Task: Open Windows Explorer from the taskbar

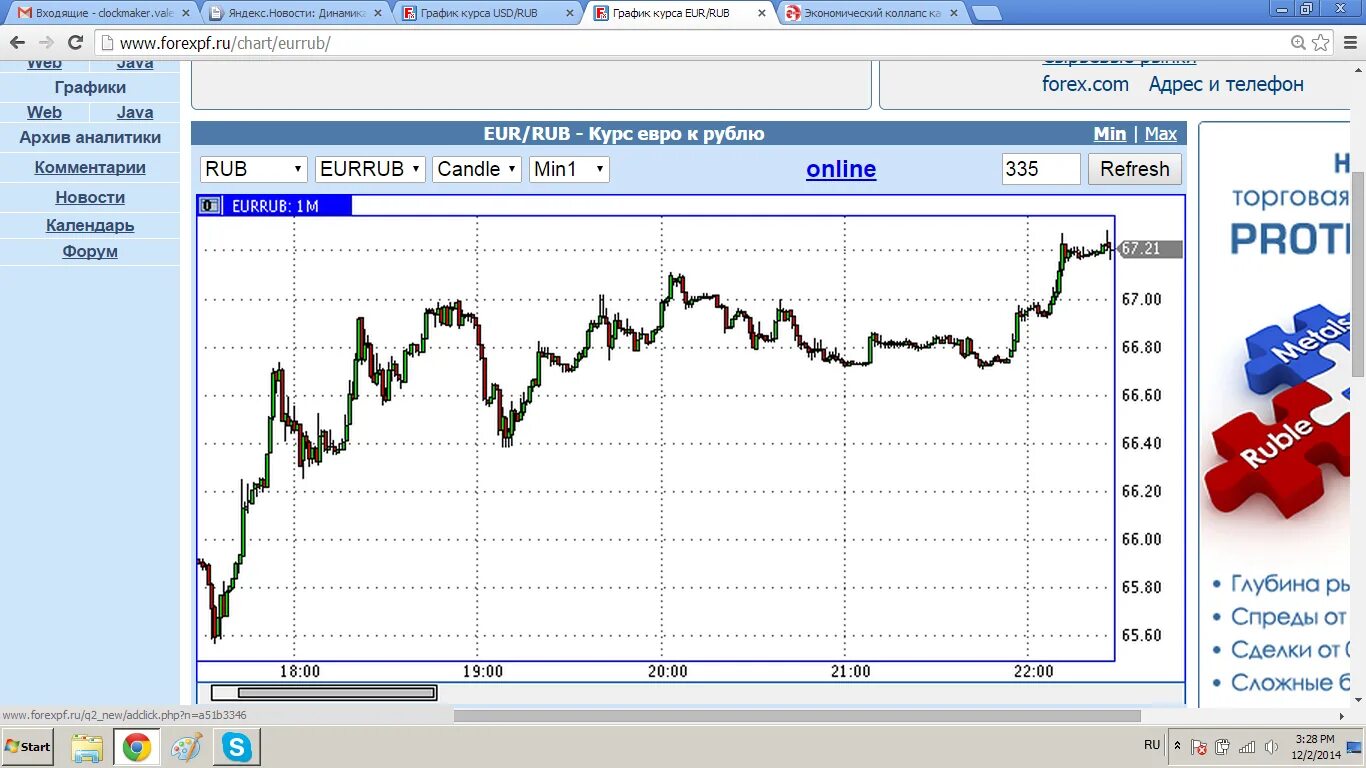Action: coord(87,747)
